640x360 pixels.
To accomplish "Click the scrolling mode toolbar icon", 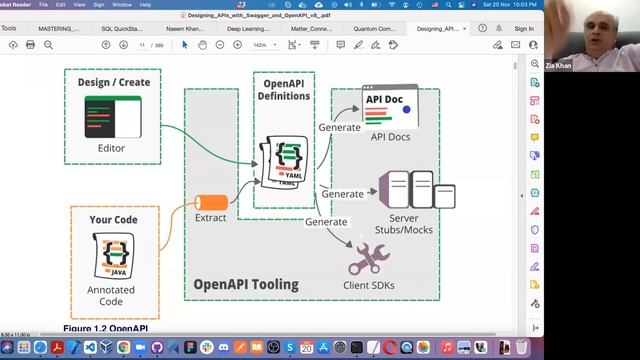I will pos(314,45).
